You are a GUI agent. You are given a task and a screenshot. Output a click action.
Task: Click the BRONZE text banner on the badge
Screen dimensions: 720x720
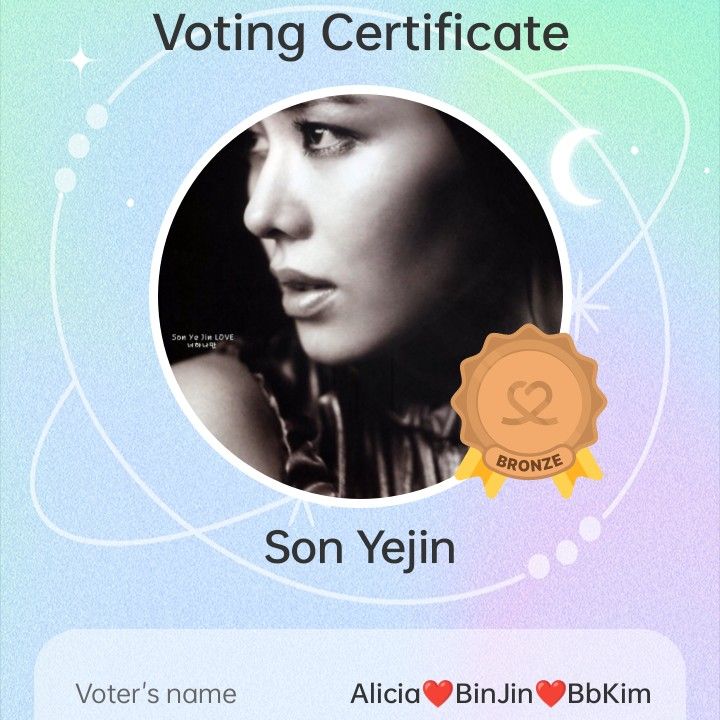[x=529, y=462]
